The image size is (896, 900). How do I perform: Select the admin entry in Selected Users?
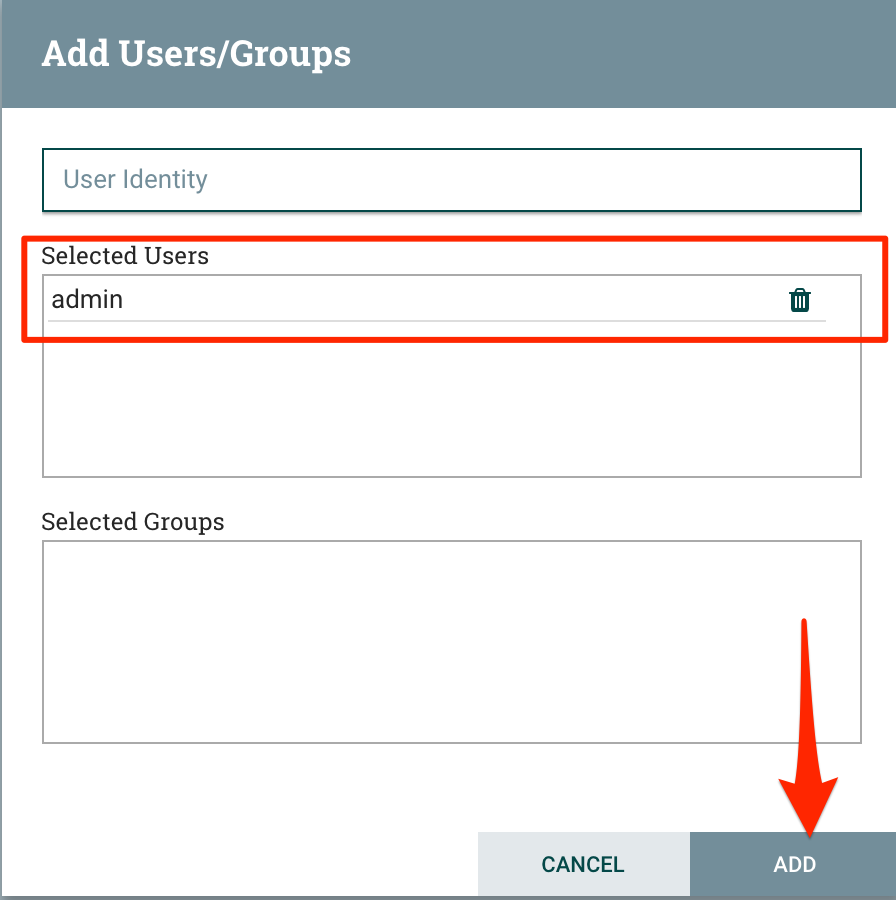(400, 300)
